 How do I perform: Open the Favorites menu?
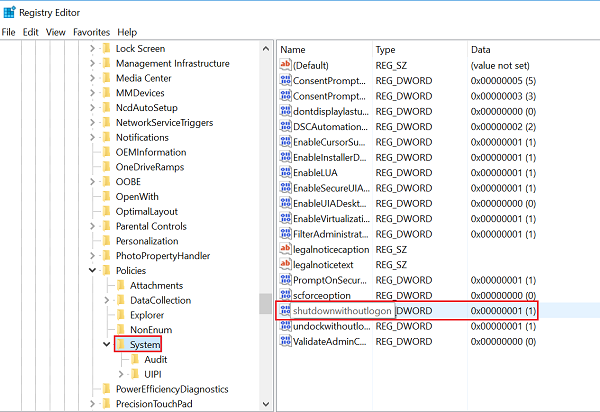pyautogui.click(x=91, y=32)
